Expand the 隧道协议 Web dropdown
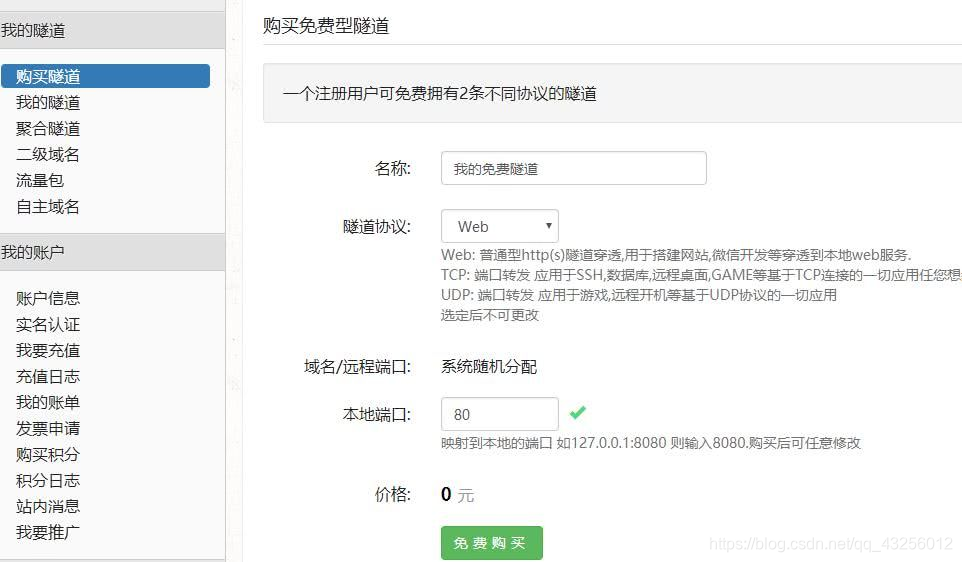 [499, 226]
